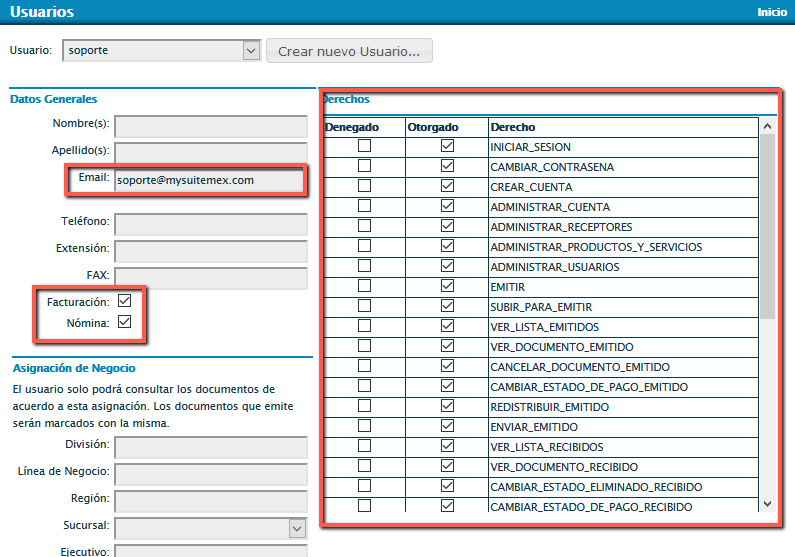
Task: Focus the Teléfono input field
Action: click(x=210, y=223)
